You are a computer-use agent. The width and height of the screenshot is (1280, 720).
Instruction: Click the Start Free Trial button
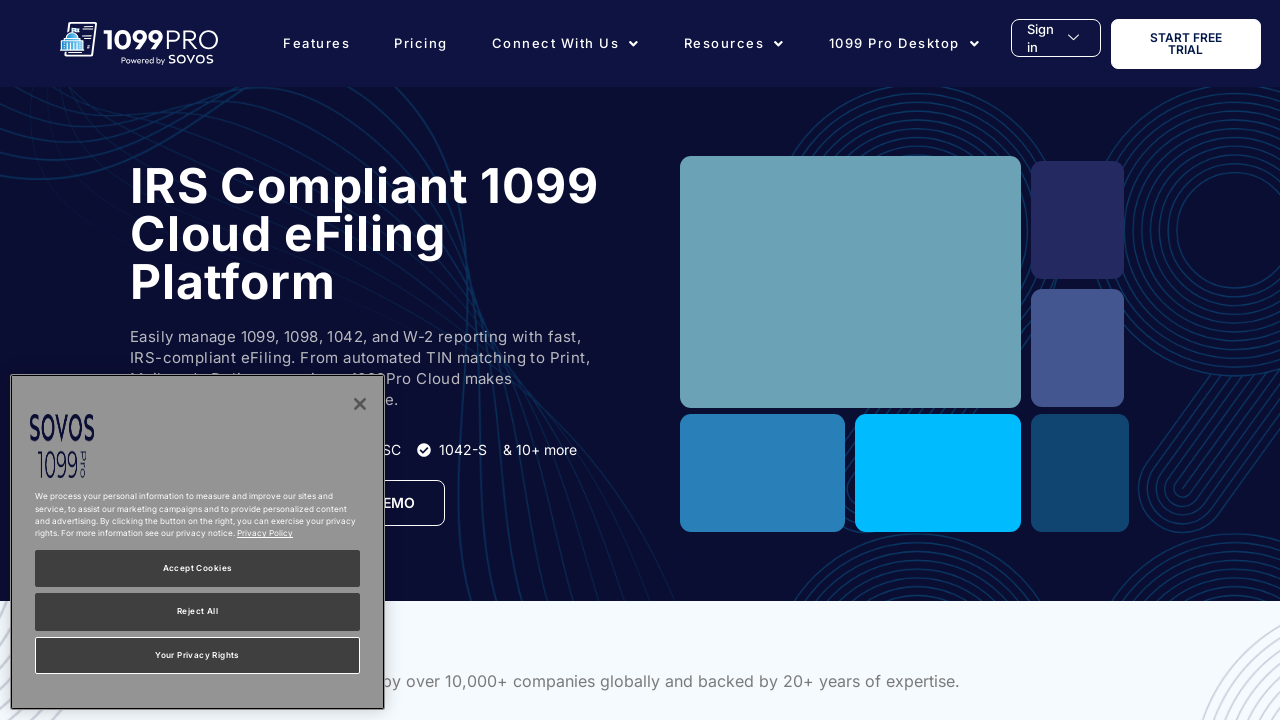(x=1185, y=44)
